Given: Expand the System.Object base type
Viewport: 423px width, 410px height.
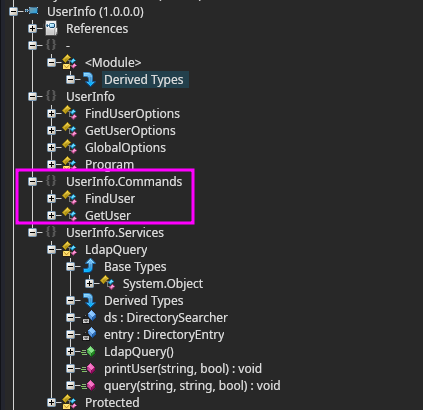Looking at the screenshot, I should (89, 283).
